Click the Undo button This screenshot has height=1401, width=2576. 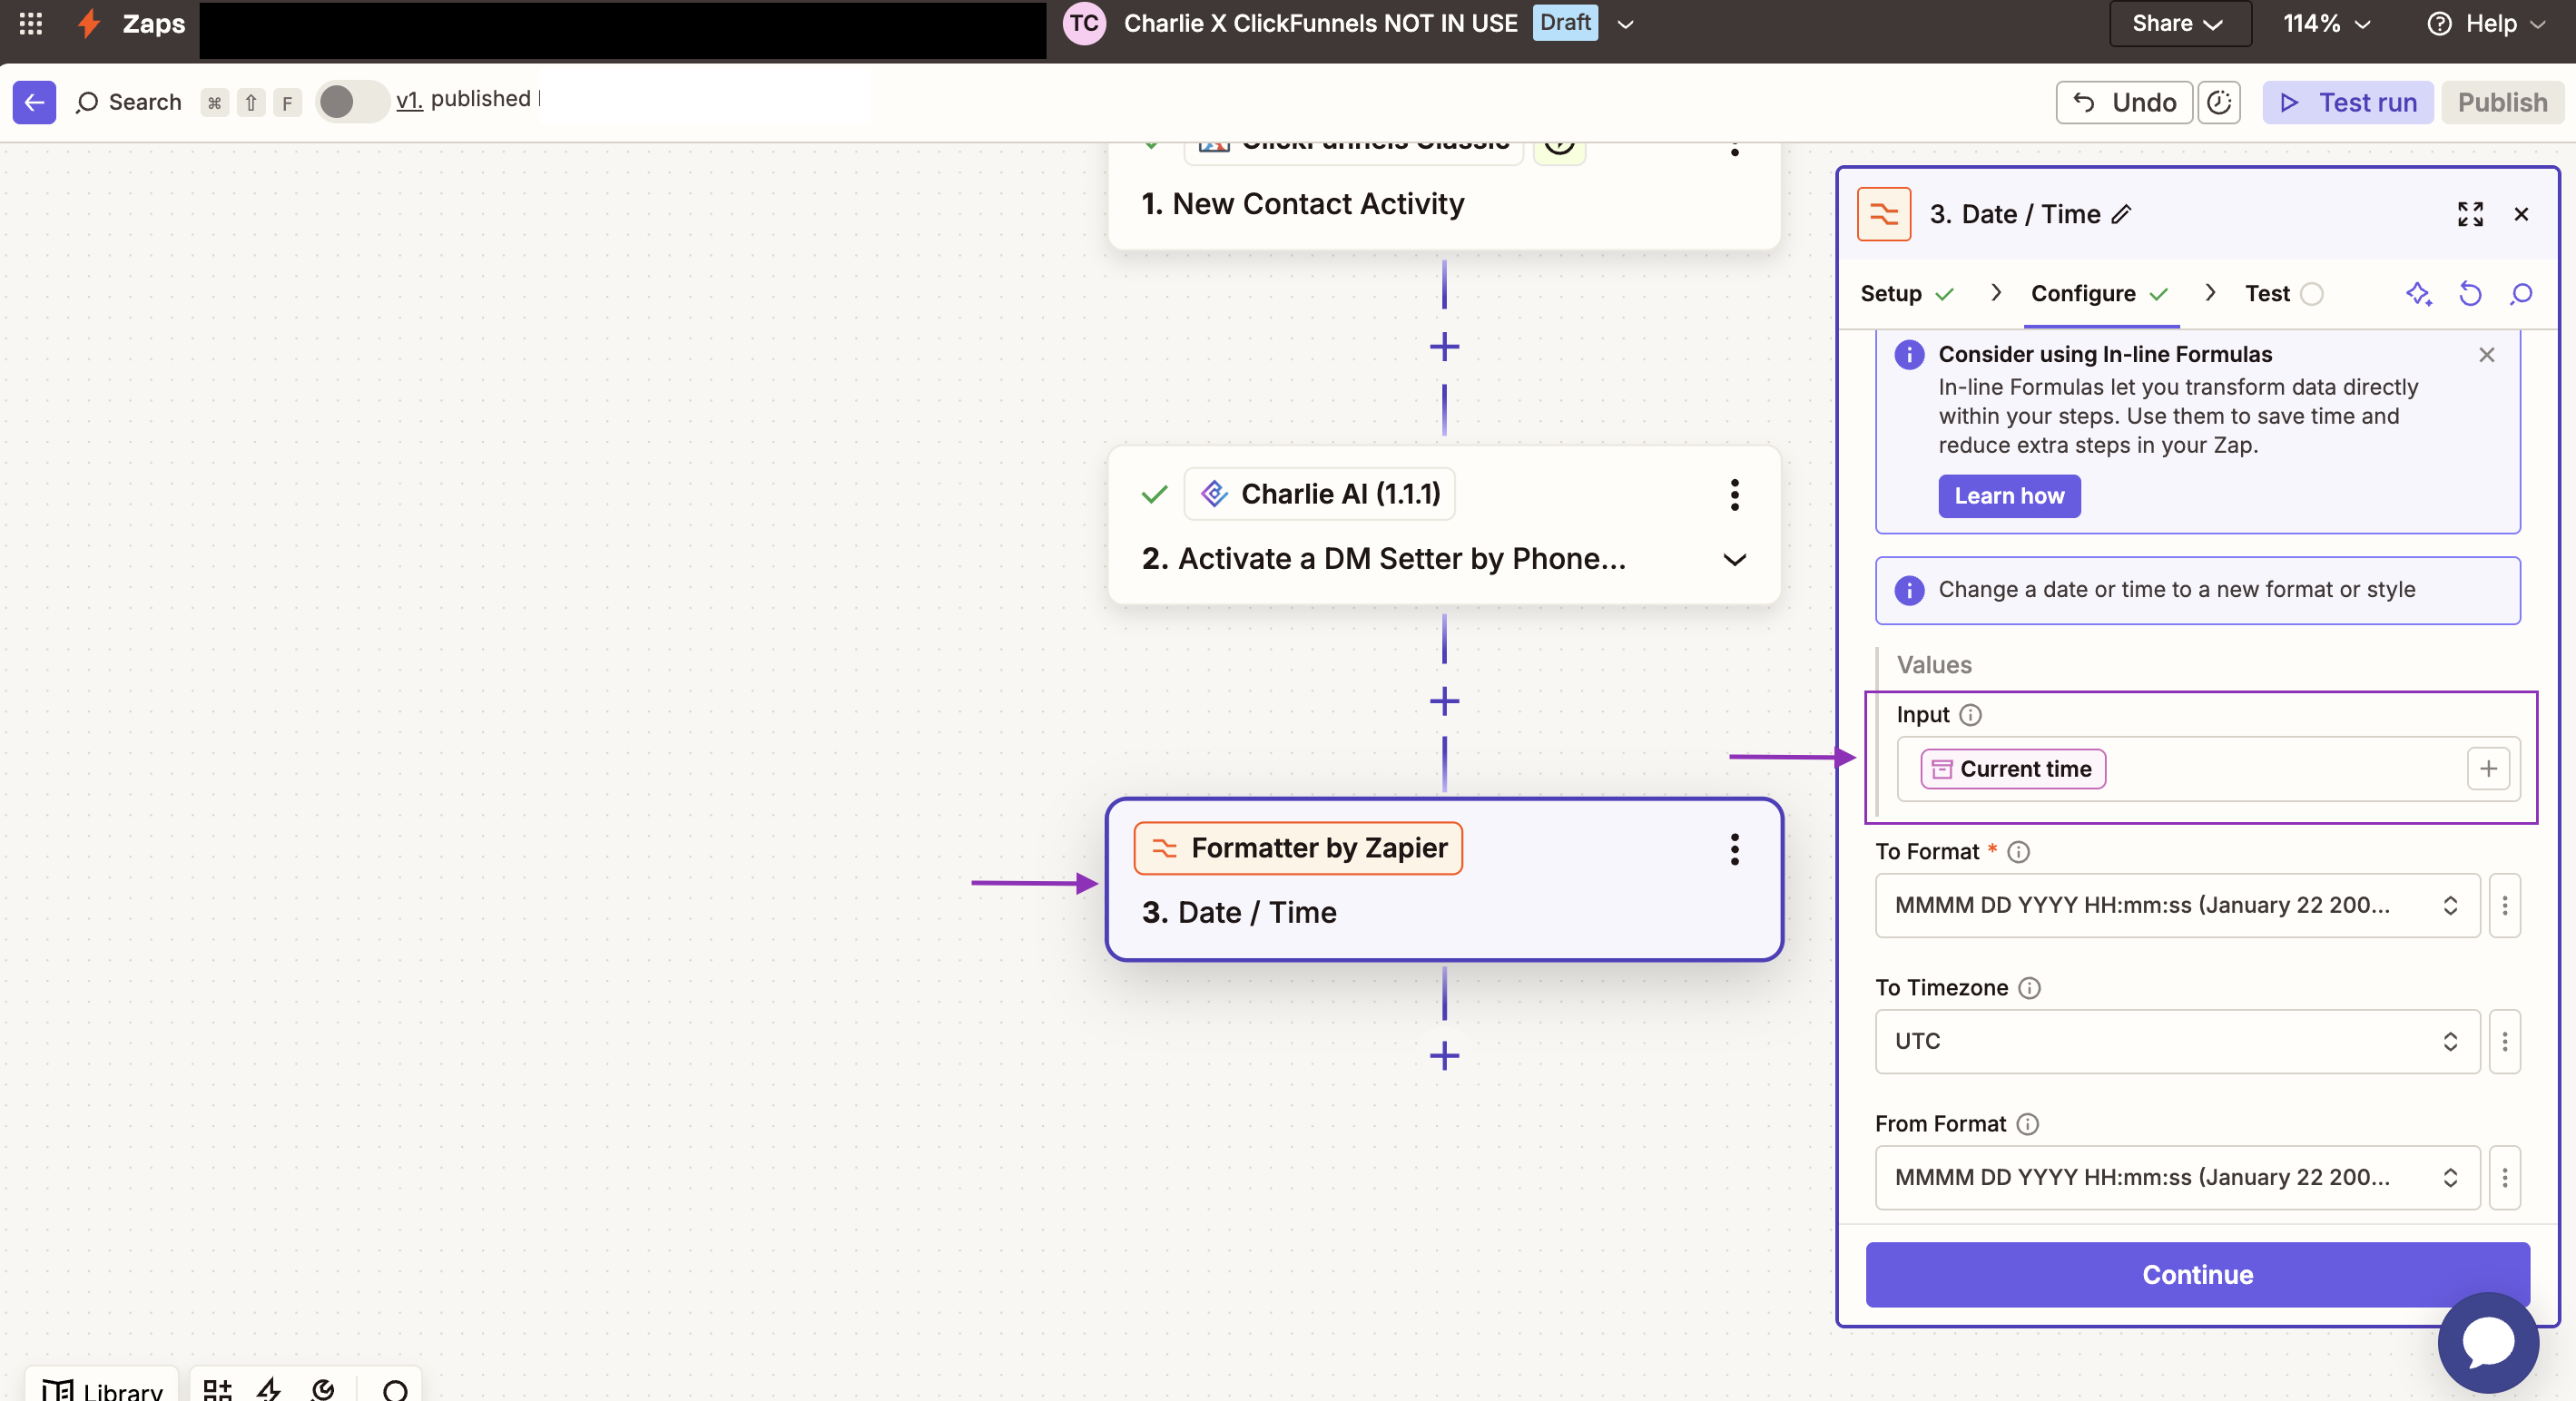click(x=2124, y=102)
